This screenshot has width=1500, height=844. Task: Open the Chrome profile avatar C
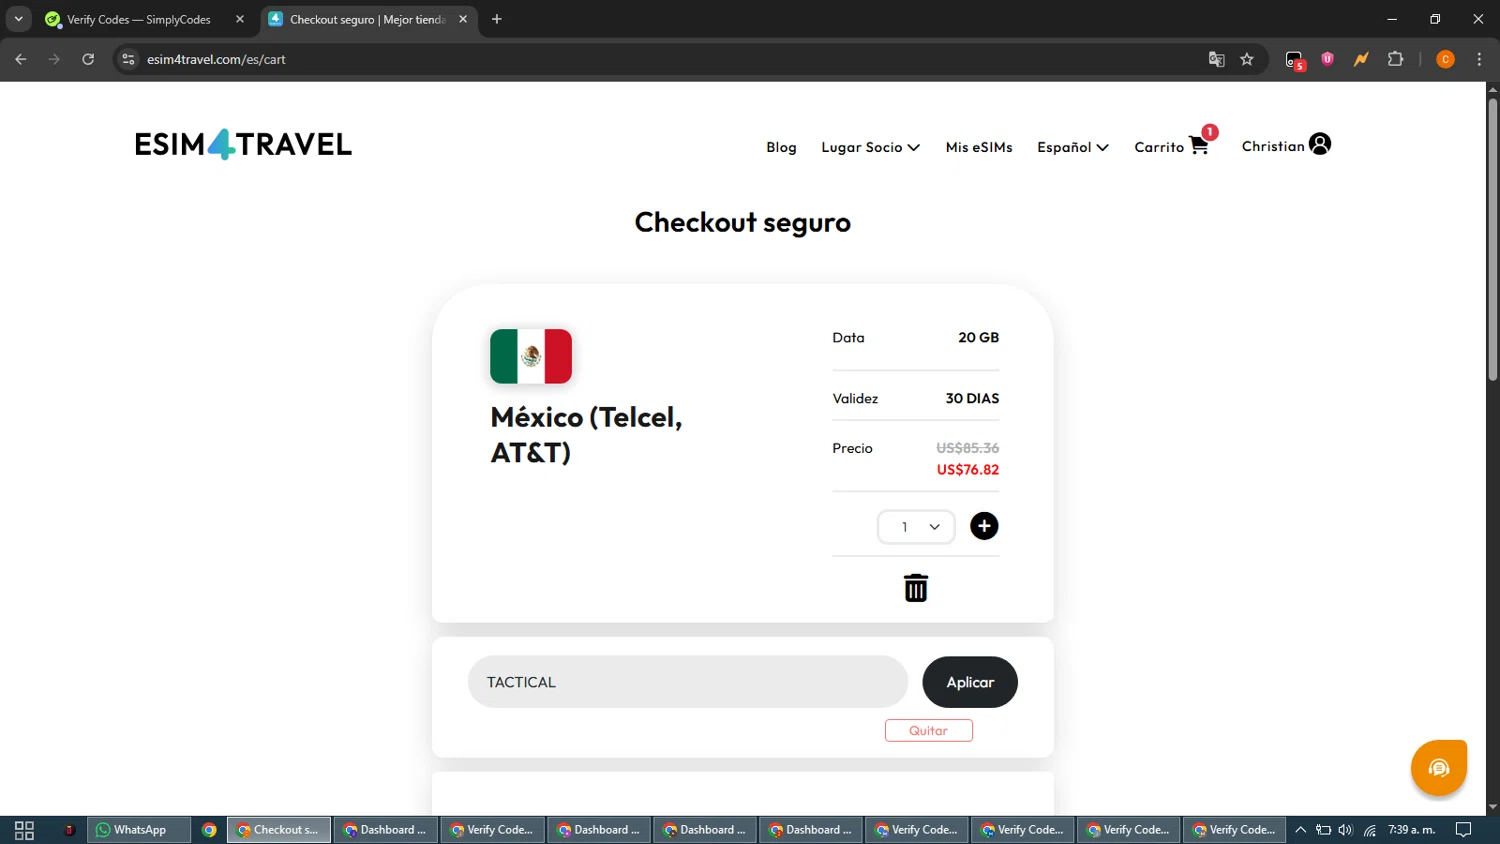point(1445,59)
